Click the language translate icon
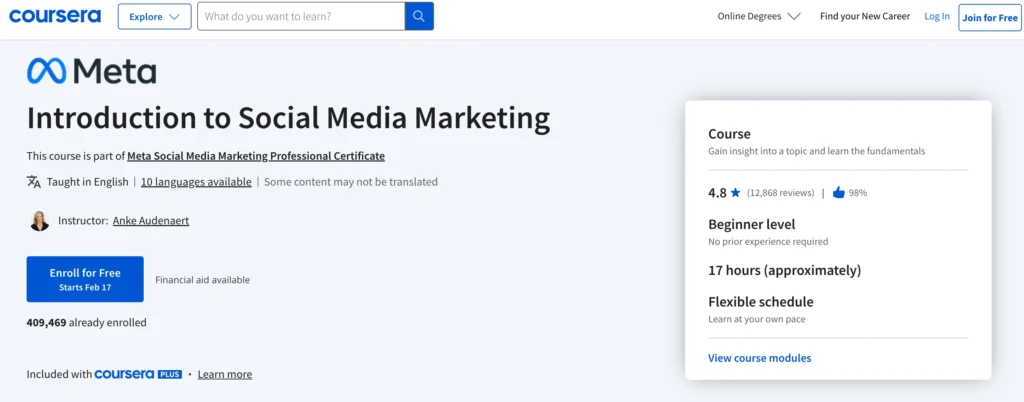1024x402 pixels. 34,182
